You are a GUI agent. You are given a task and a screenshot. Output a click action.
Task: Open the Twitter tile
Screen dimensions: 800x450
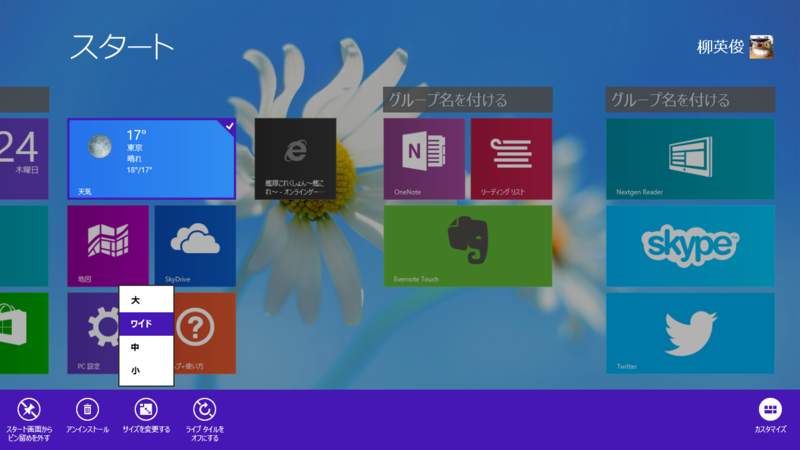tap(690, 333)
